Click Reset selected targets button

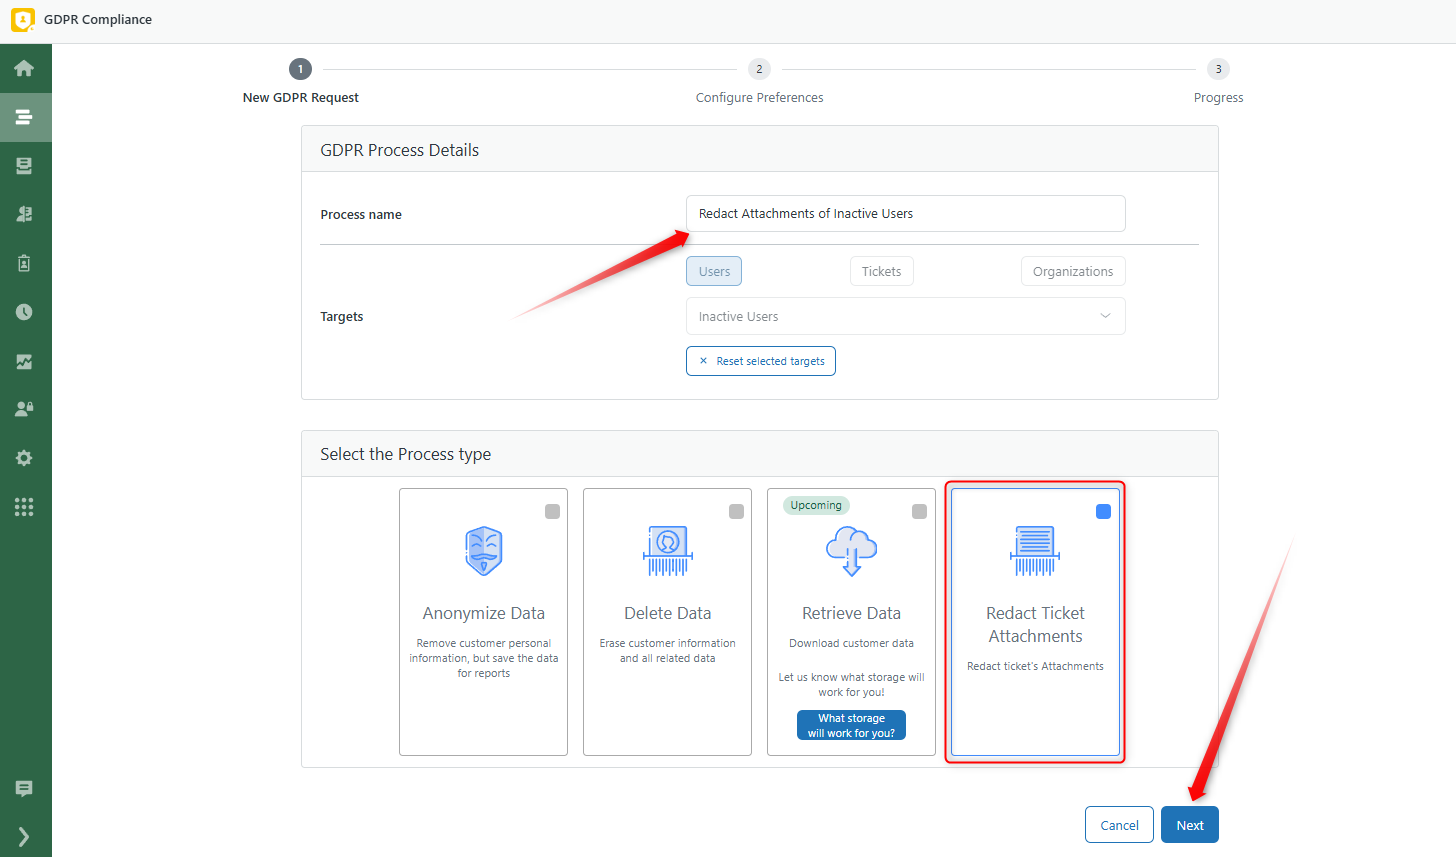[x=761, y=361]
